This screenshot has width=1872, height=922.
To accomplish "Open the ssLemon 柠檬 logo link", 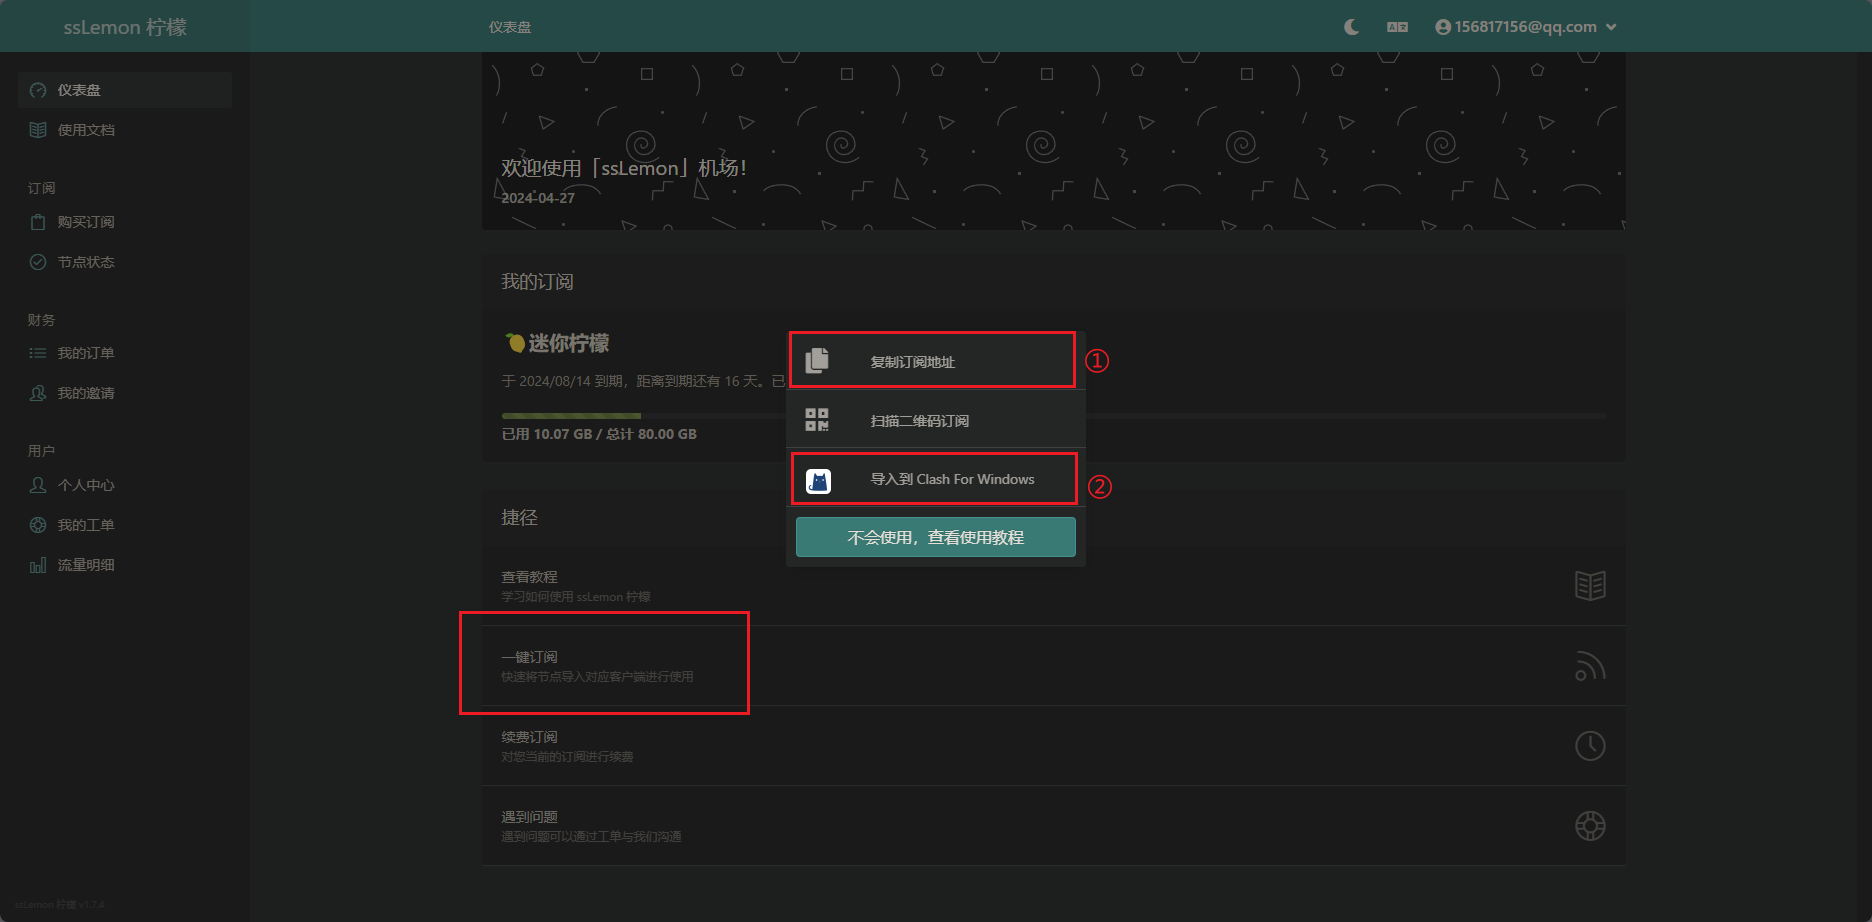I will (125, 27).
